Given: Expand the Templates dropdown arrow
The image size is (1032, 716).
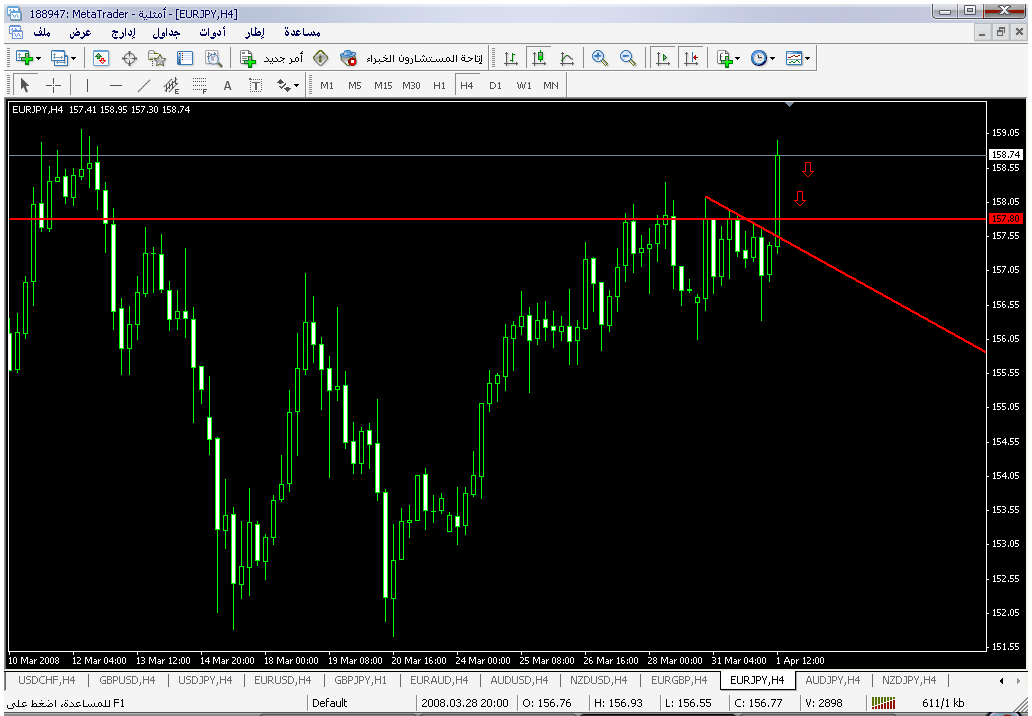Looking at the screenshot, I should pos(808,59).
